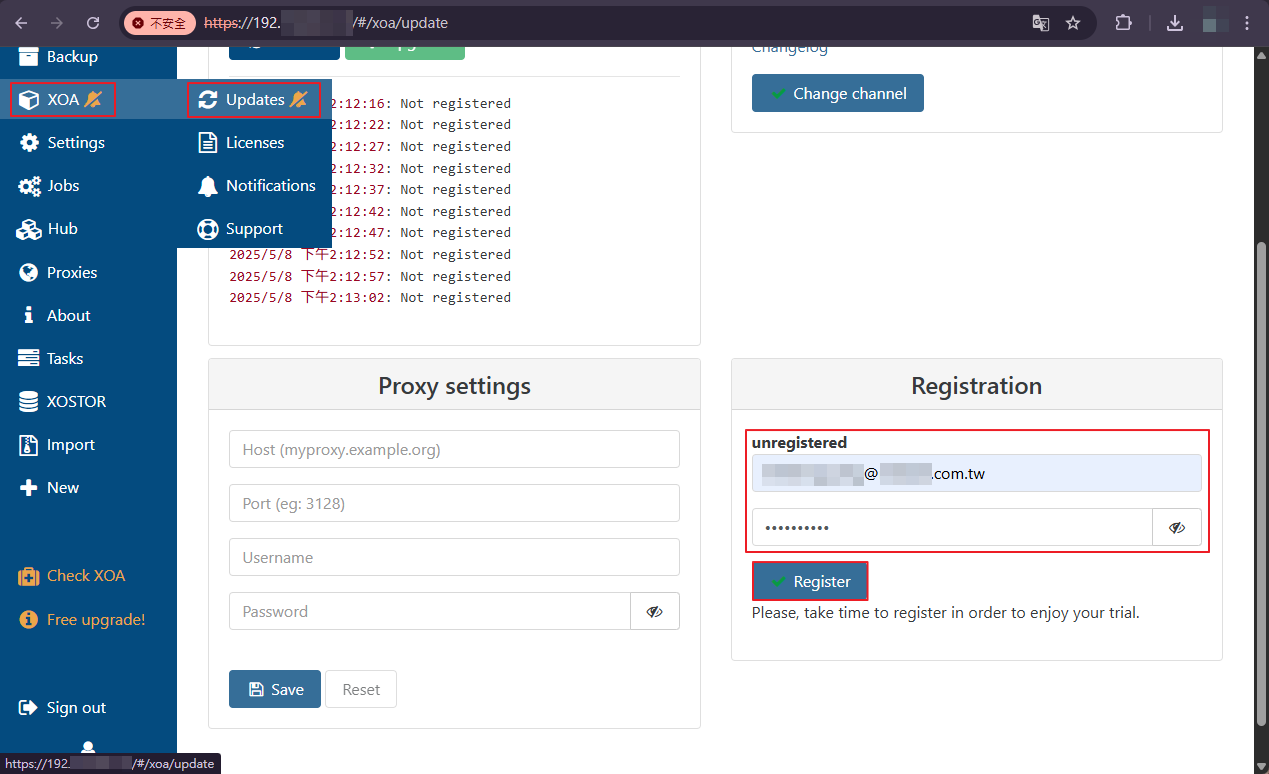This screenshot has height=774, width=1269.
Task: Open the Notifications submenu entry
Action: pyautogui.click(x=255, y=185)
